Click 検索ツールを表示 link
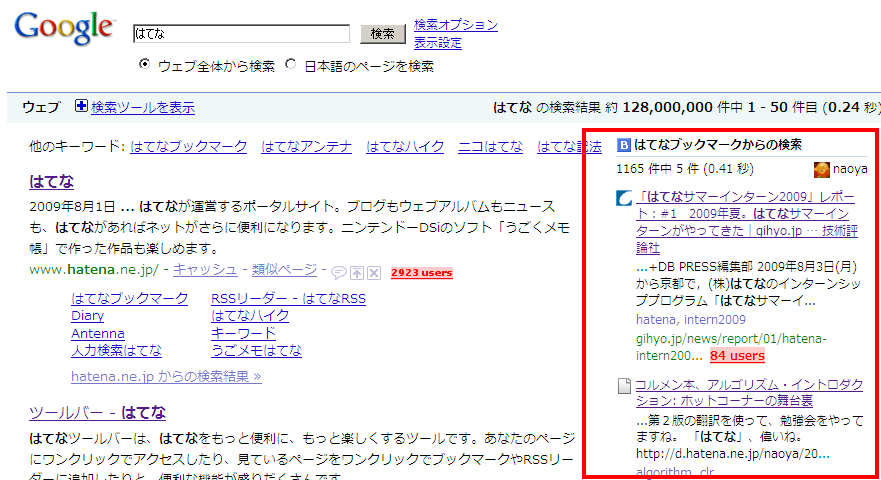The height and width of the screenshot is (480, 881). [x=143, y=107]
